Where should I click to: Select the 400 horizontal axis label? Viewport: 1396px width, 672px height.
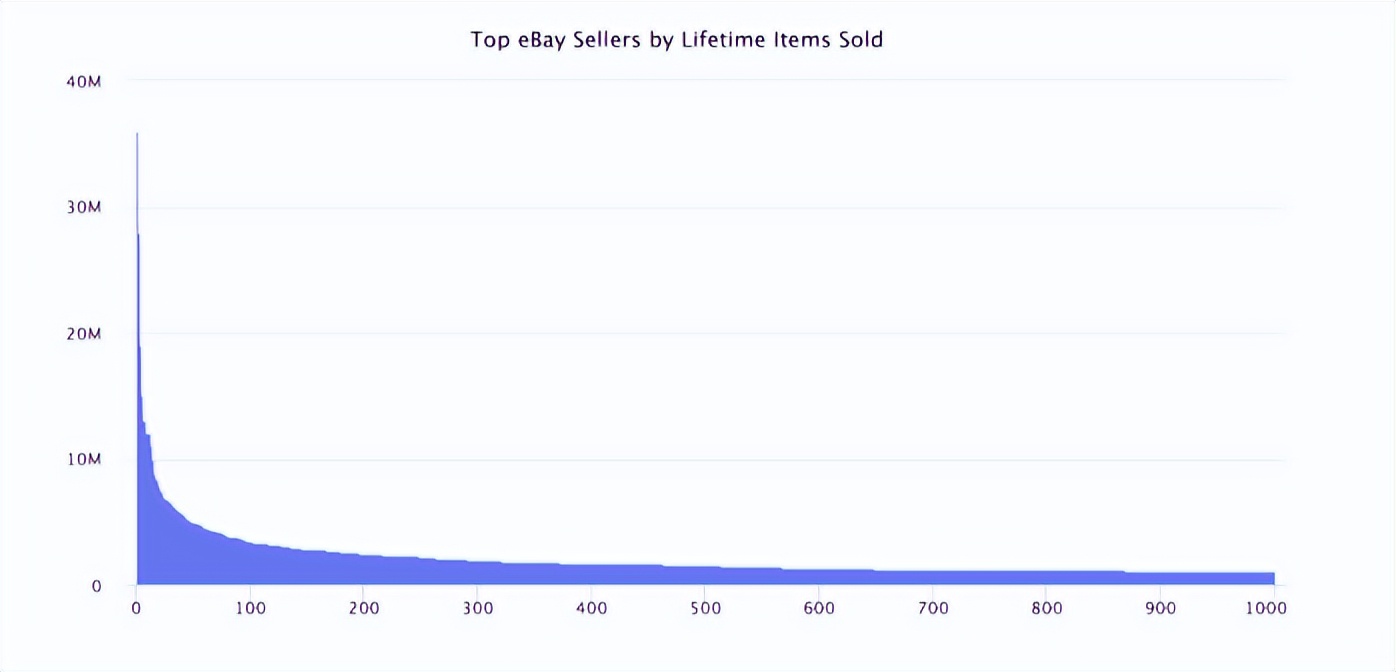[592, 607]
